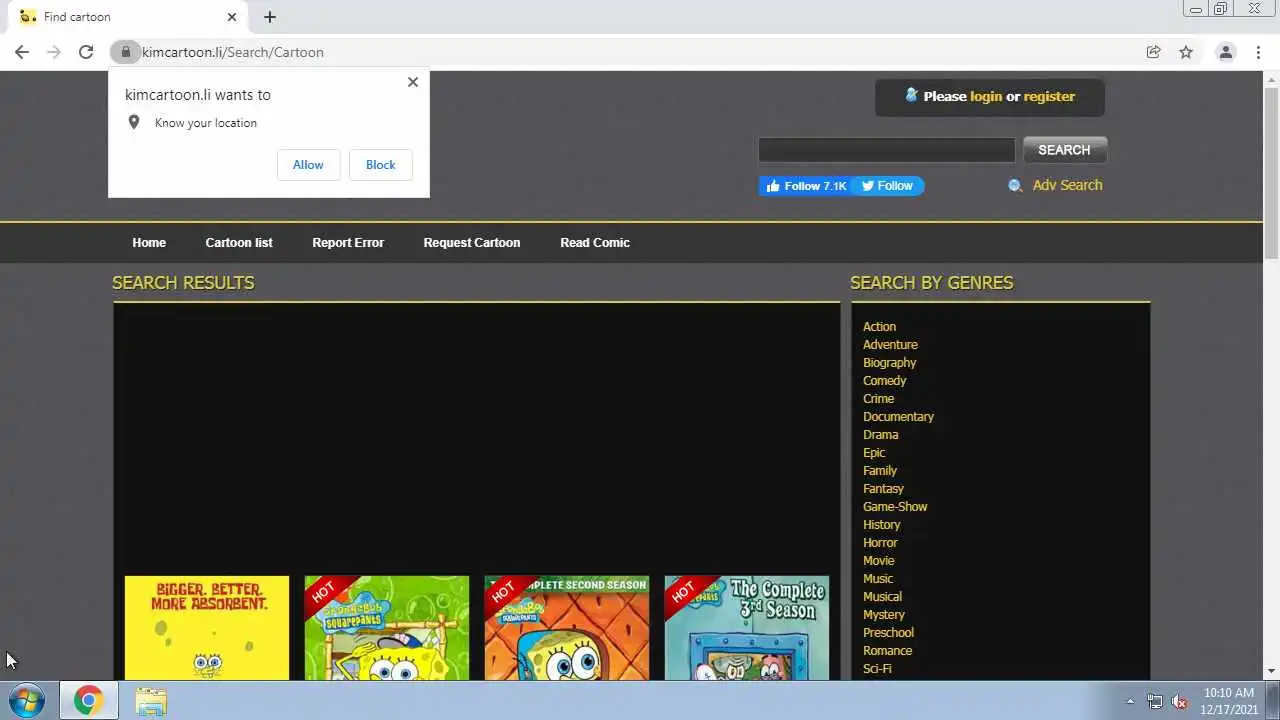Open the green SpongeBob HOT thumbnail
Image resolution: width=1280 pixels, height=720 pixels.
(387, 628)
